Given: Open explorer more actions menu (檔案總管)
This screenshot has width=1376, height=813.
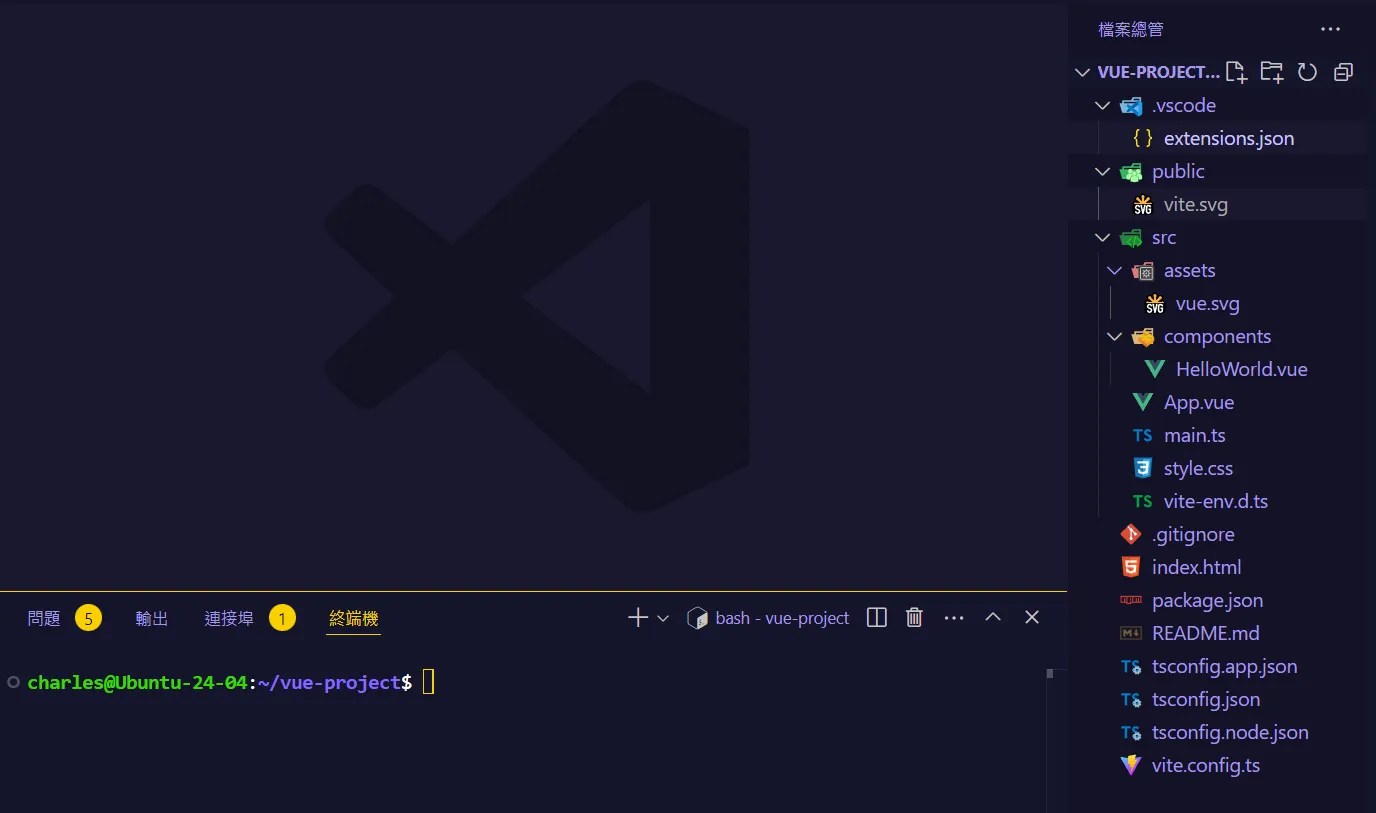Looking at the screenshot, I should point(1330,30).
